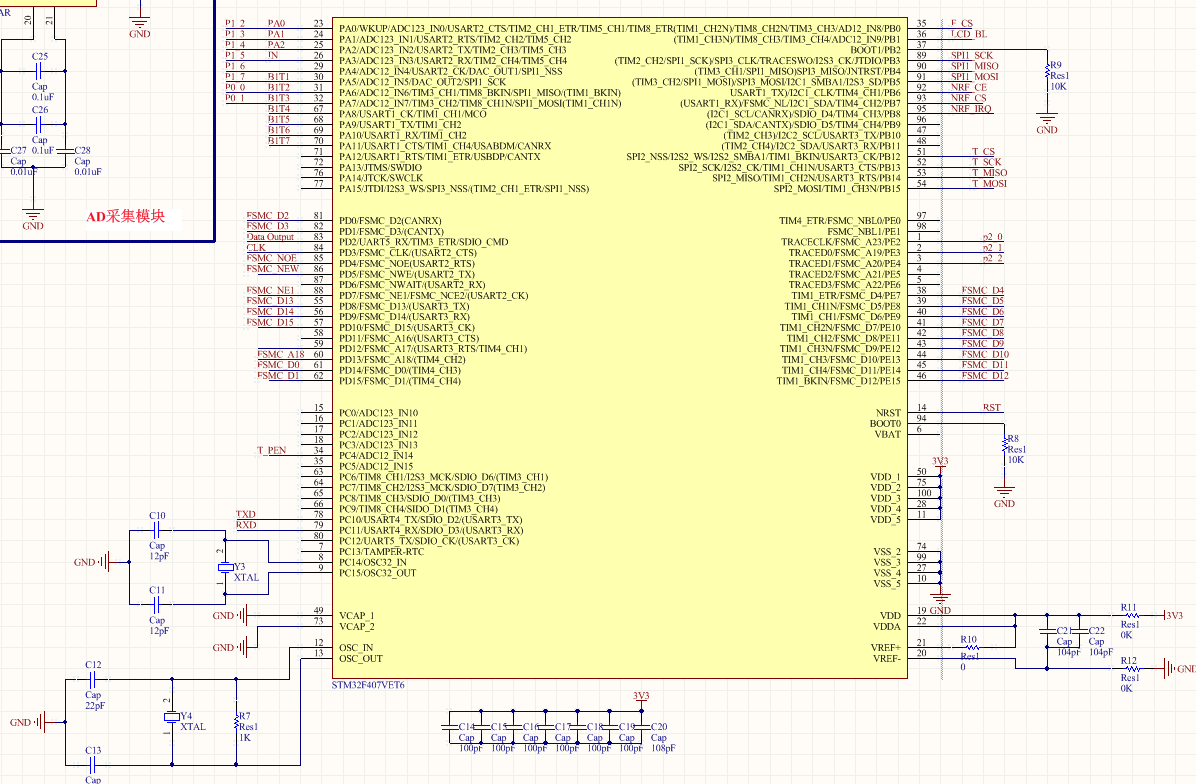Click the T_CS net label
The width and height of the screenshot is (1196, 784).
click(x=982, y=152)
